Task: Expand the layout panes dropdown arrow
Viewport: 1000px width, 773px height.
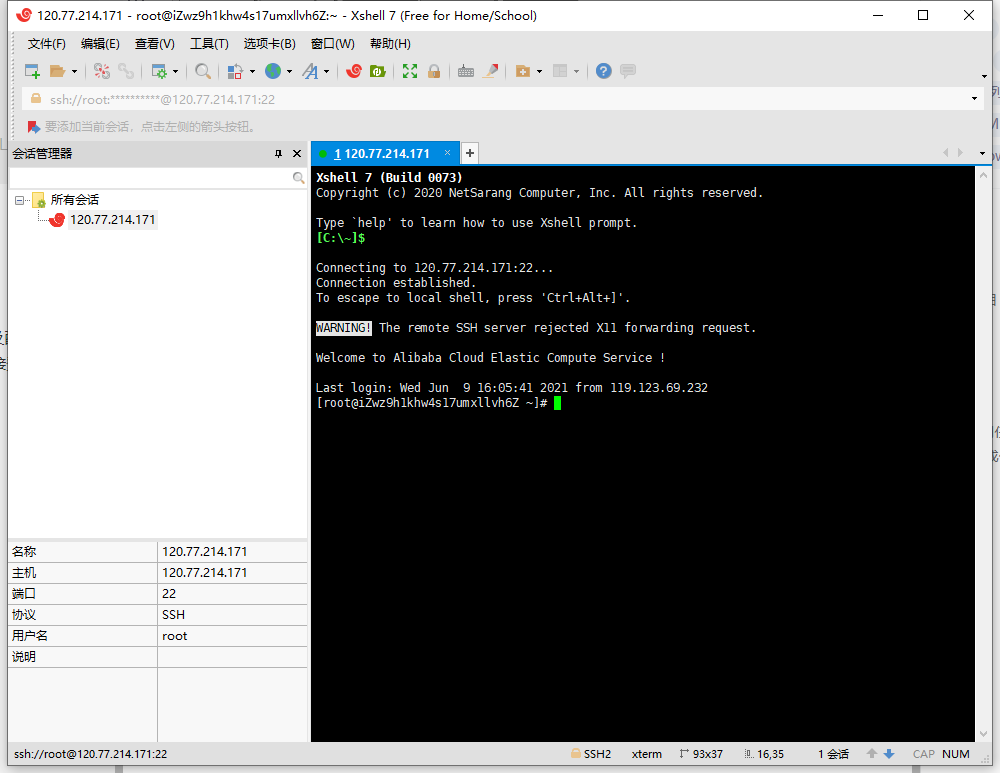Action: click(577, 71)
